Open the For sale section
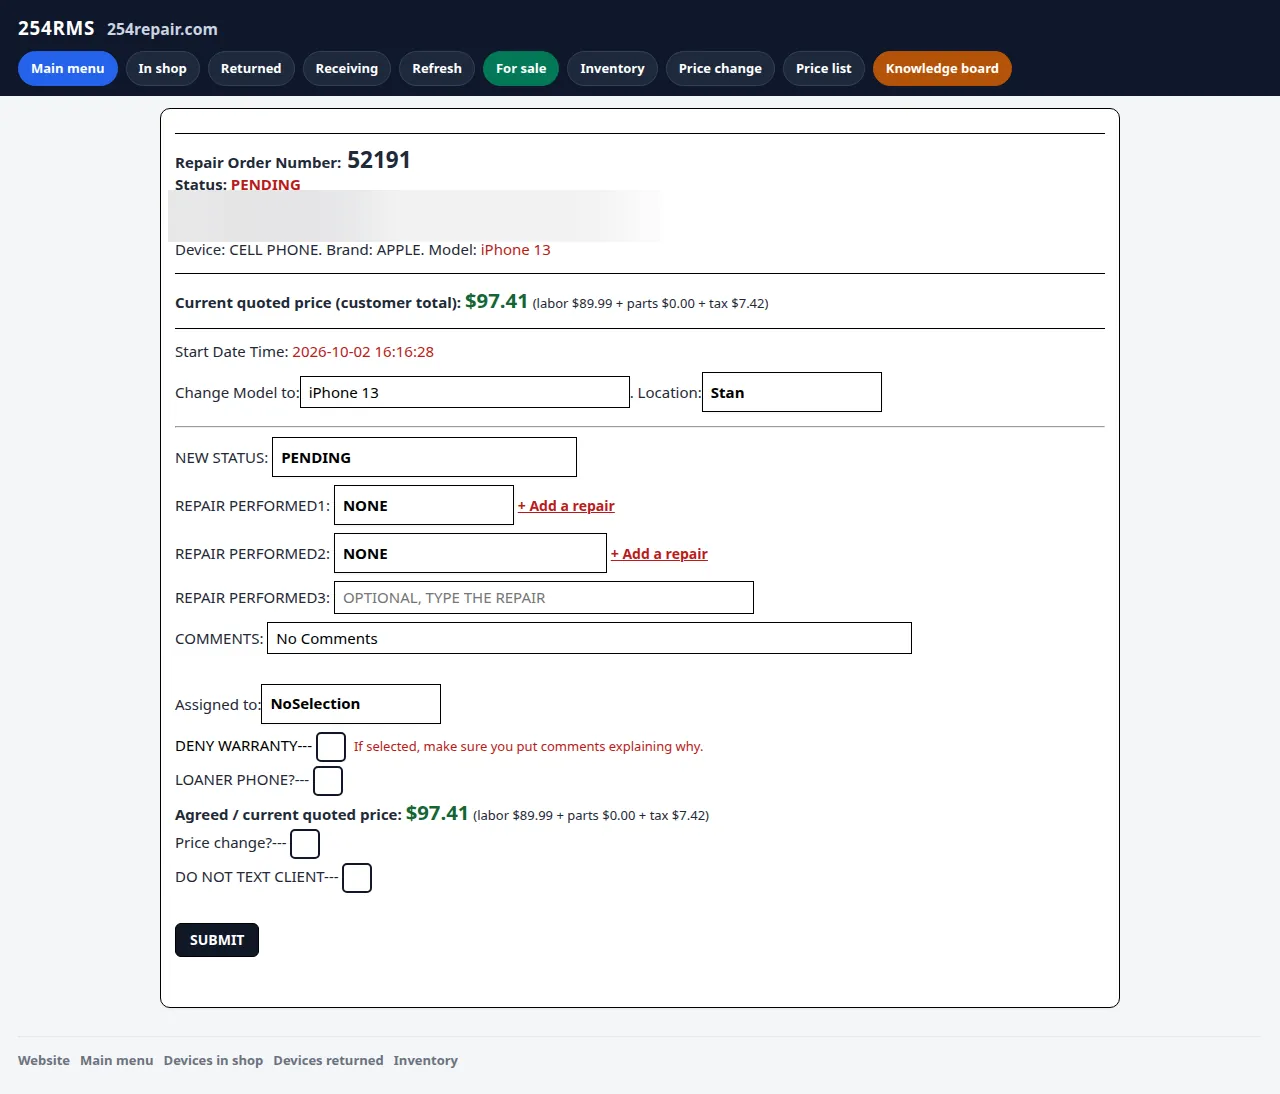Image resolution: width=1280 pixels, height=1094 pixels. pyautogui.click(x=521, y=69)
